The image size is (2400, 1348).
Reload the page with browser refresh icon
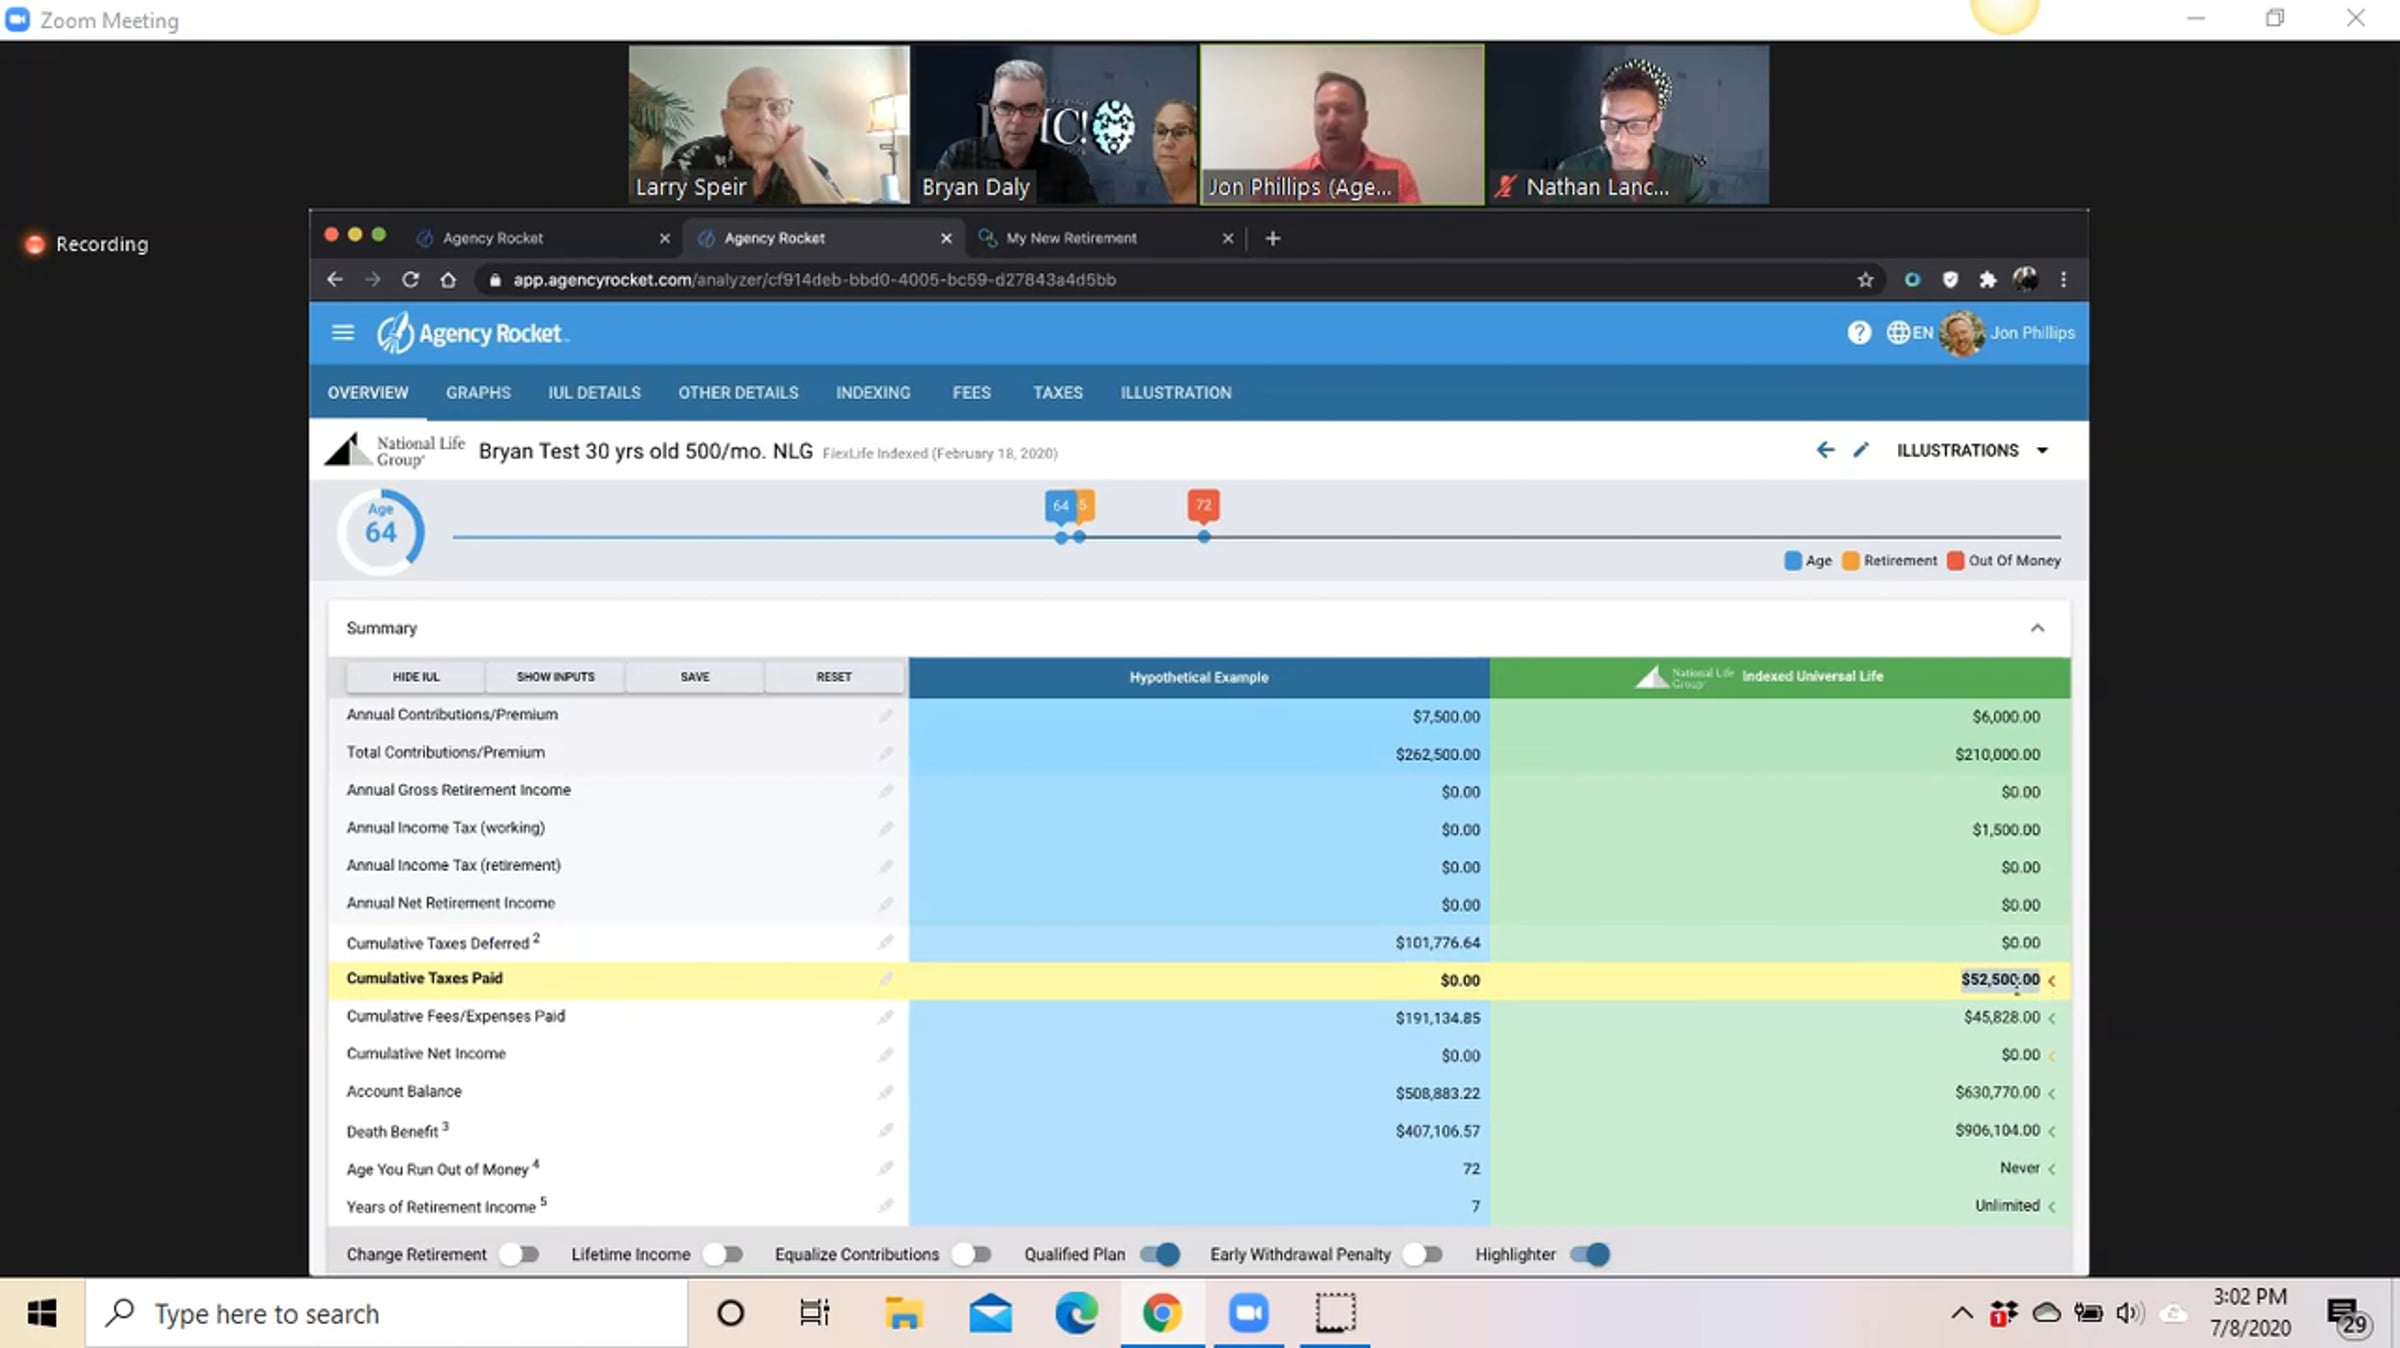point(410,280)
